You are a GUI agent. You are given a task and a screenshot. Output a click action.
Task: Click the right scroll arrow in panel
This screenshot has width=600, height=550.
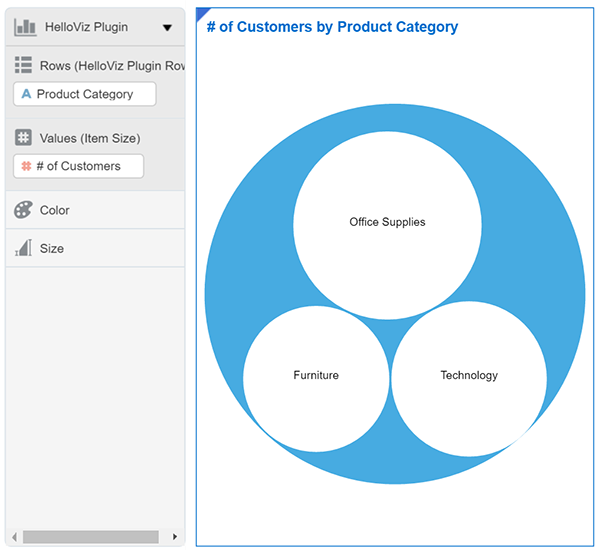[x=175, y=537]
